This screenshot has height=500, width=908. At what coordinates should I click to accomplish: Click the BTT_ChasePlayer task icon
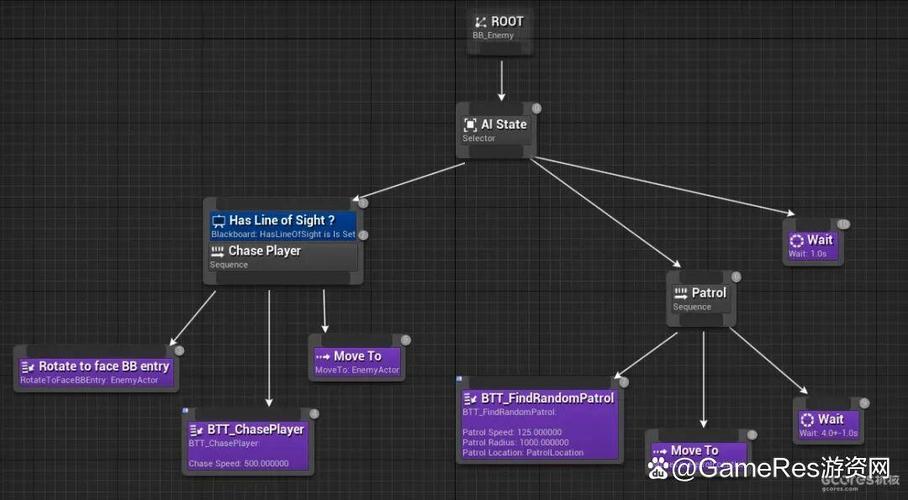click(197, 430)
